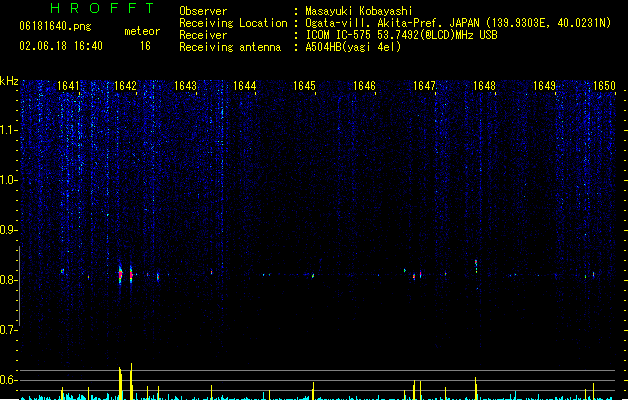
Task: Select observer name Masayuki Kobayashi
Action: [359, 11]
